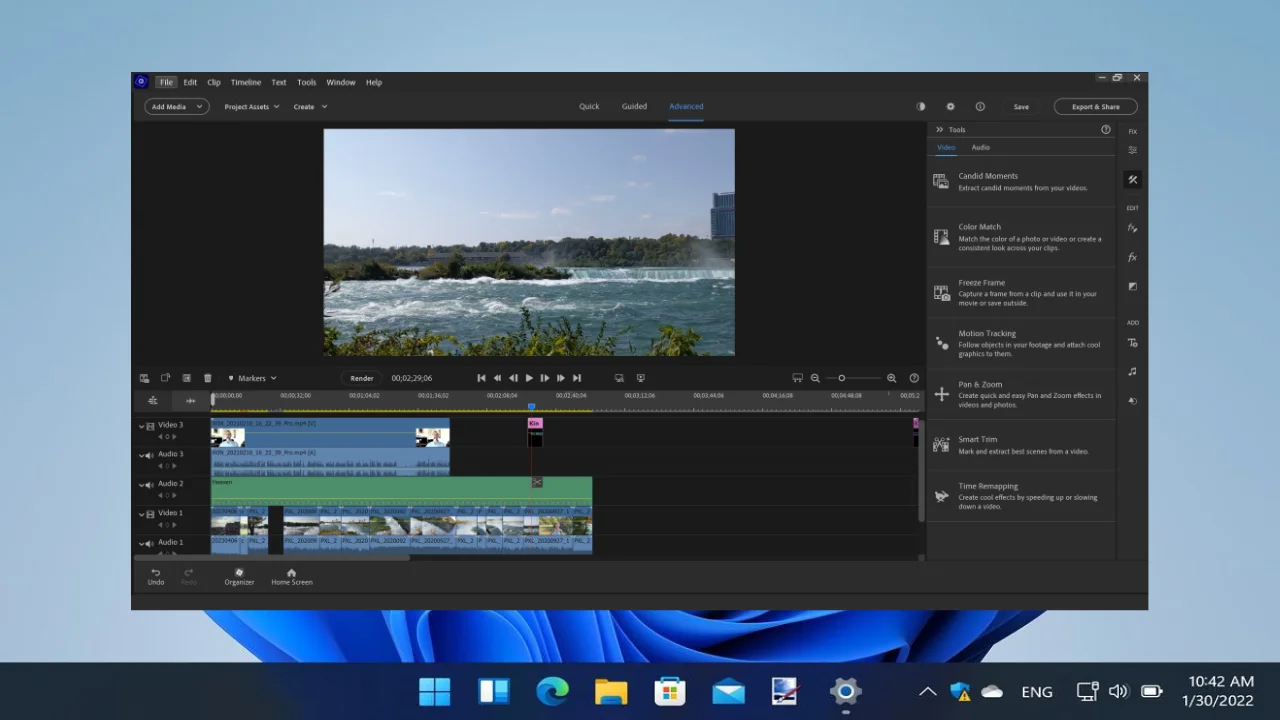Open the Clip menu
This screenshot has height=720, width=1280.
pyautogui.click(x=214, y=82)
